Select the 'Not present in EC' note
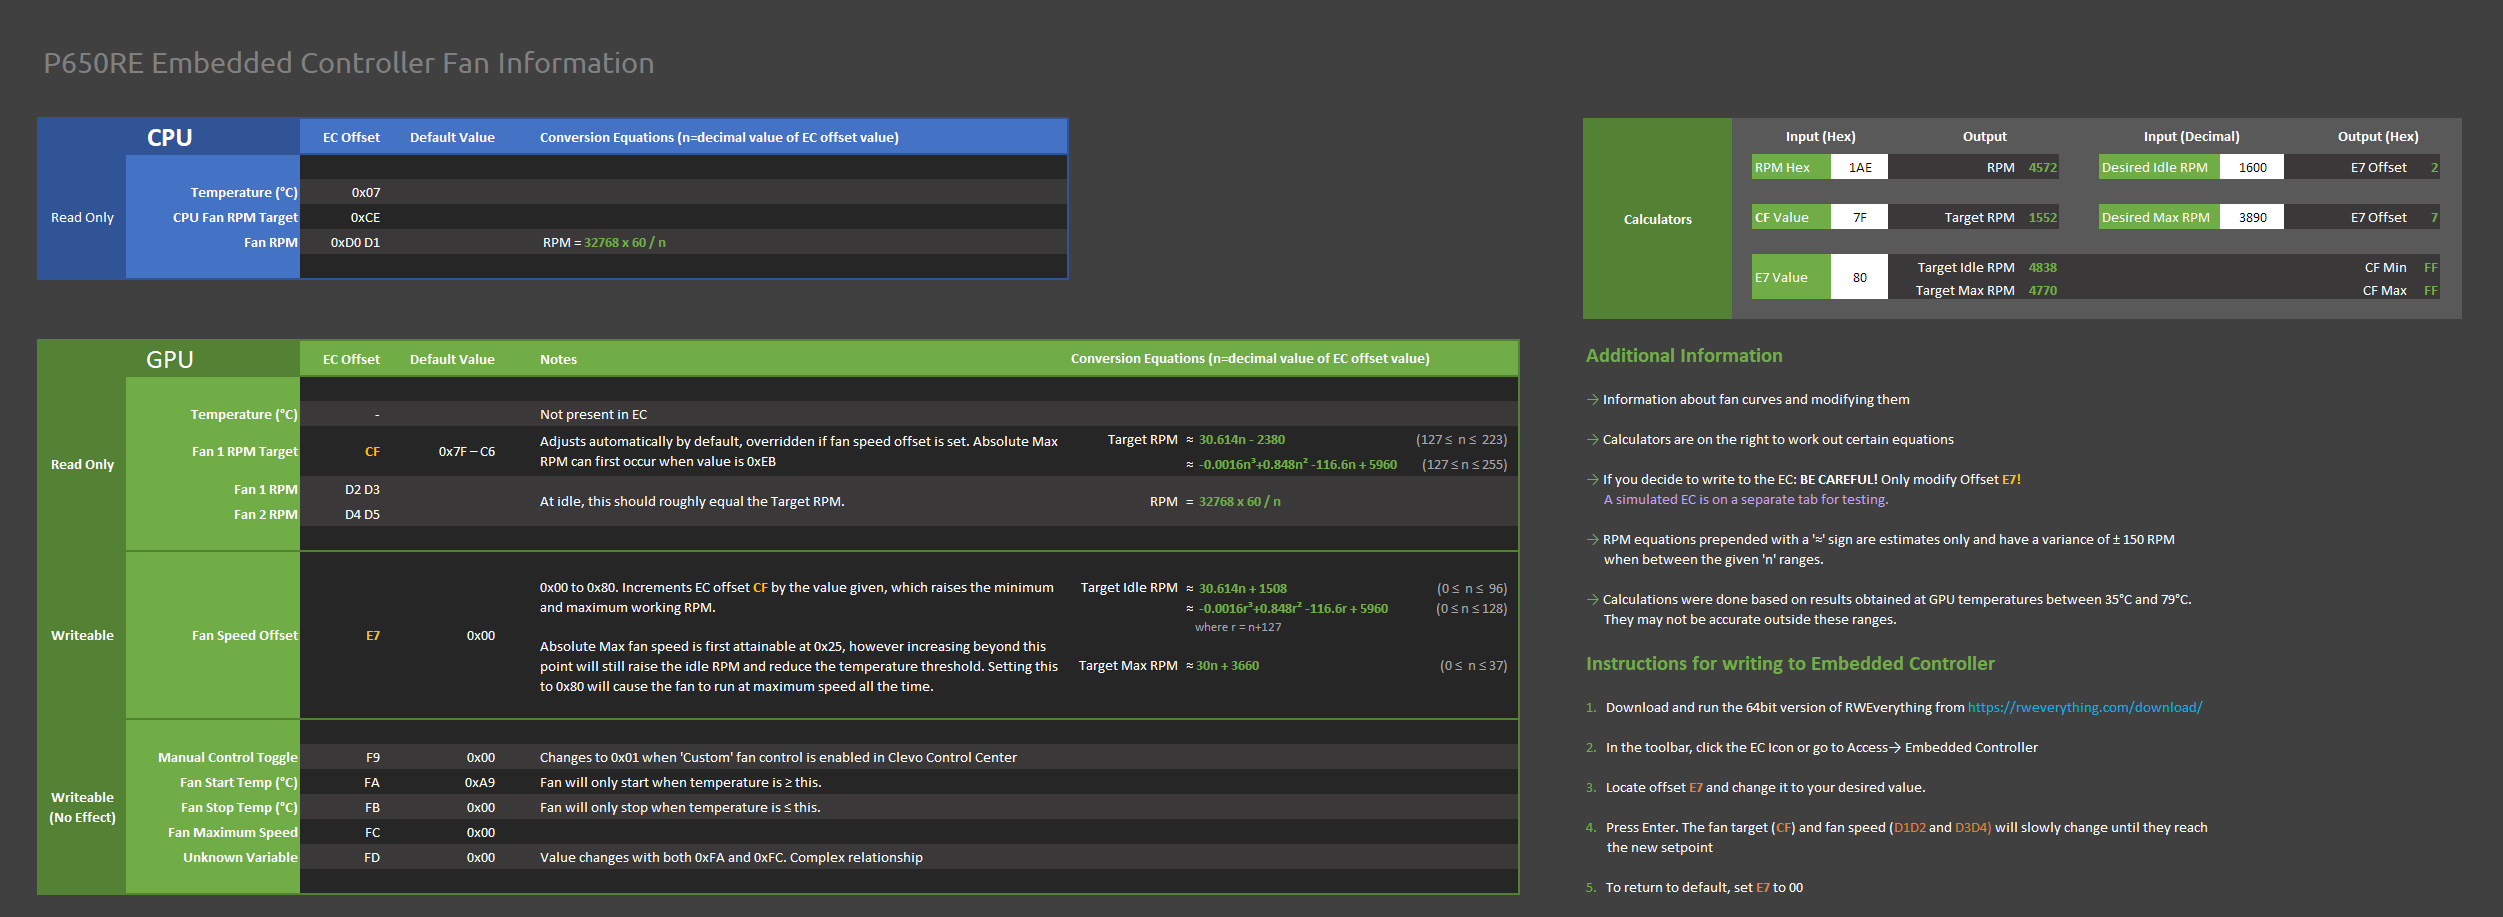Screen dimensions: 2503x917 [593, 414]
